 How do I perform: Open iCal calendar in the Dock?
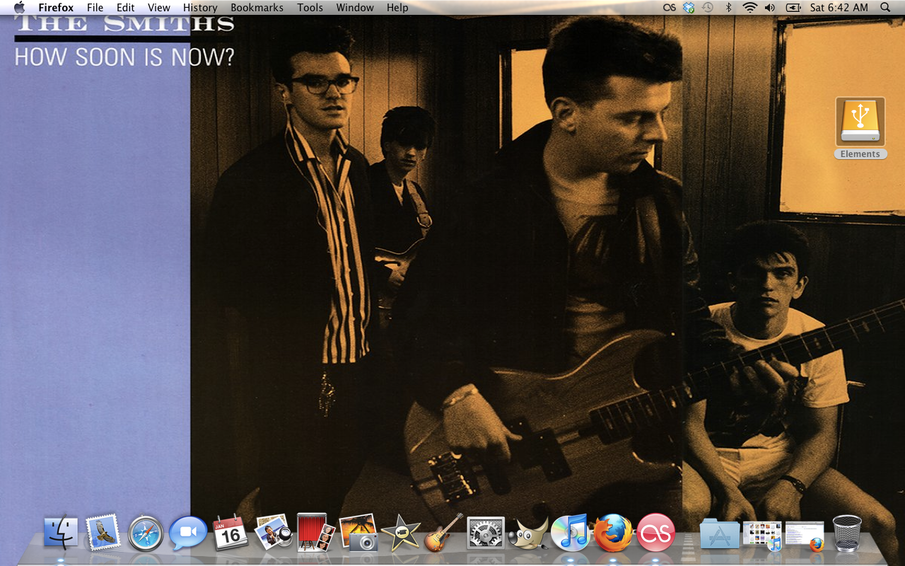230,532
